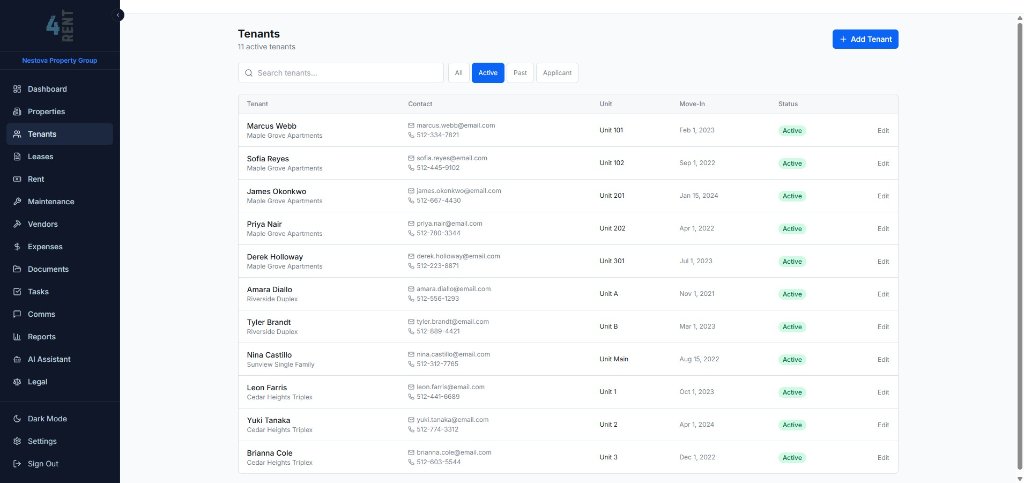The height and width of the screenshot is (483, 1024).
Task: Edit Marcus Webb's tenant record
Action: (x=883, y=131)
